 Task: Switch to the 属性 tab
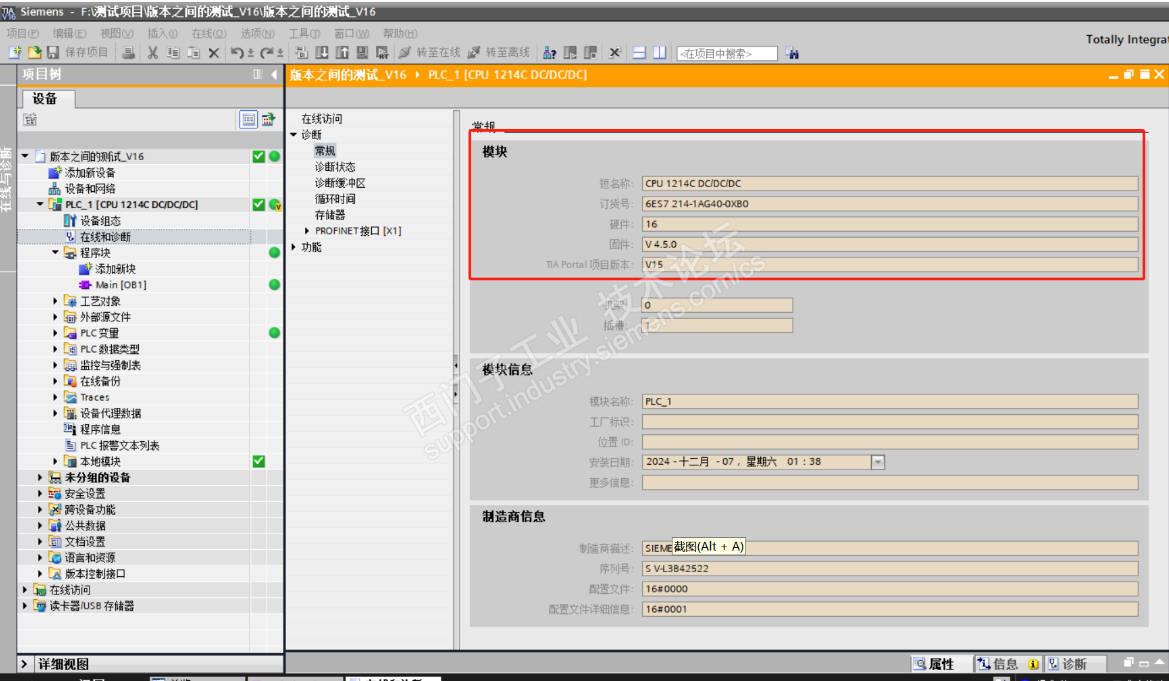[941, 664]
